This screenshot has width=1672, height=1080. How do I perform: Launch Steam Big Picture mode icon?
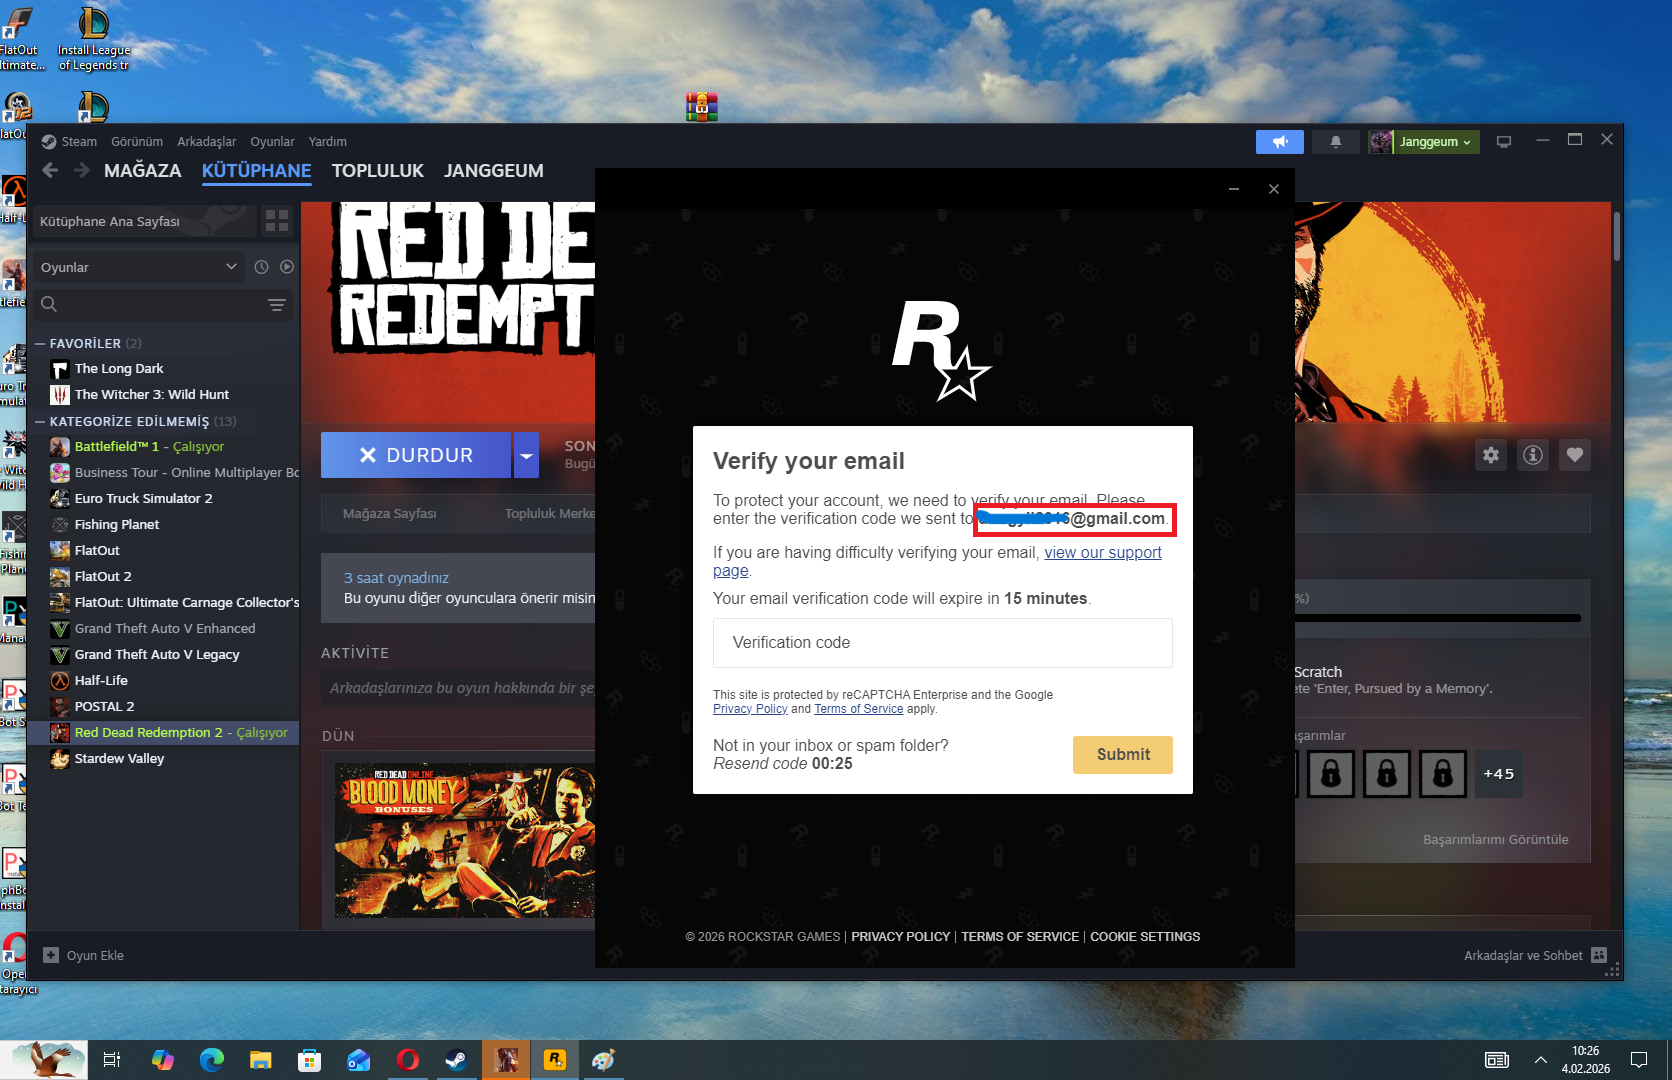[1503, 142]
